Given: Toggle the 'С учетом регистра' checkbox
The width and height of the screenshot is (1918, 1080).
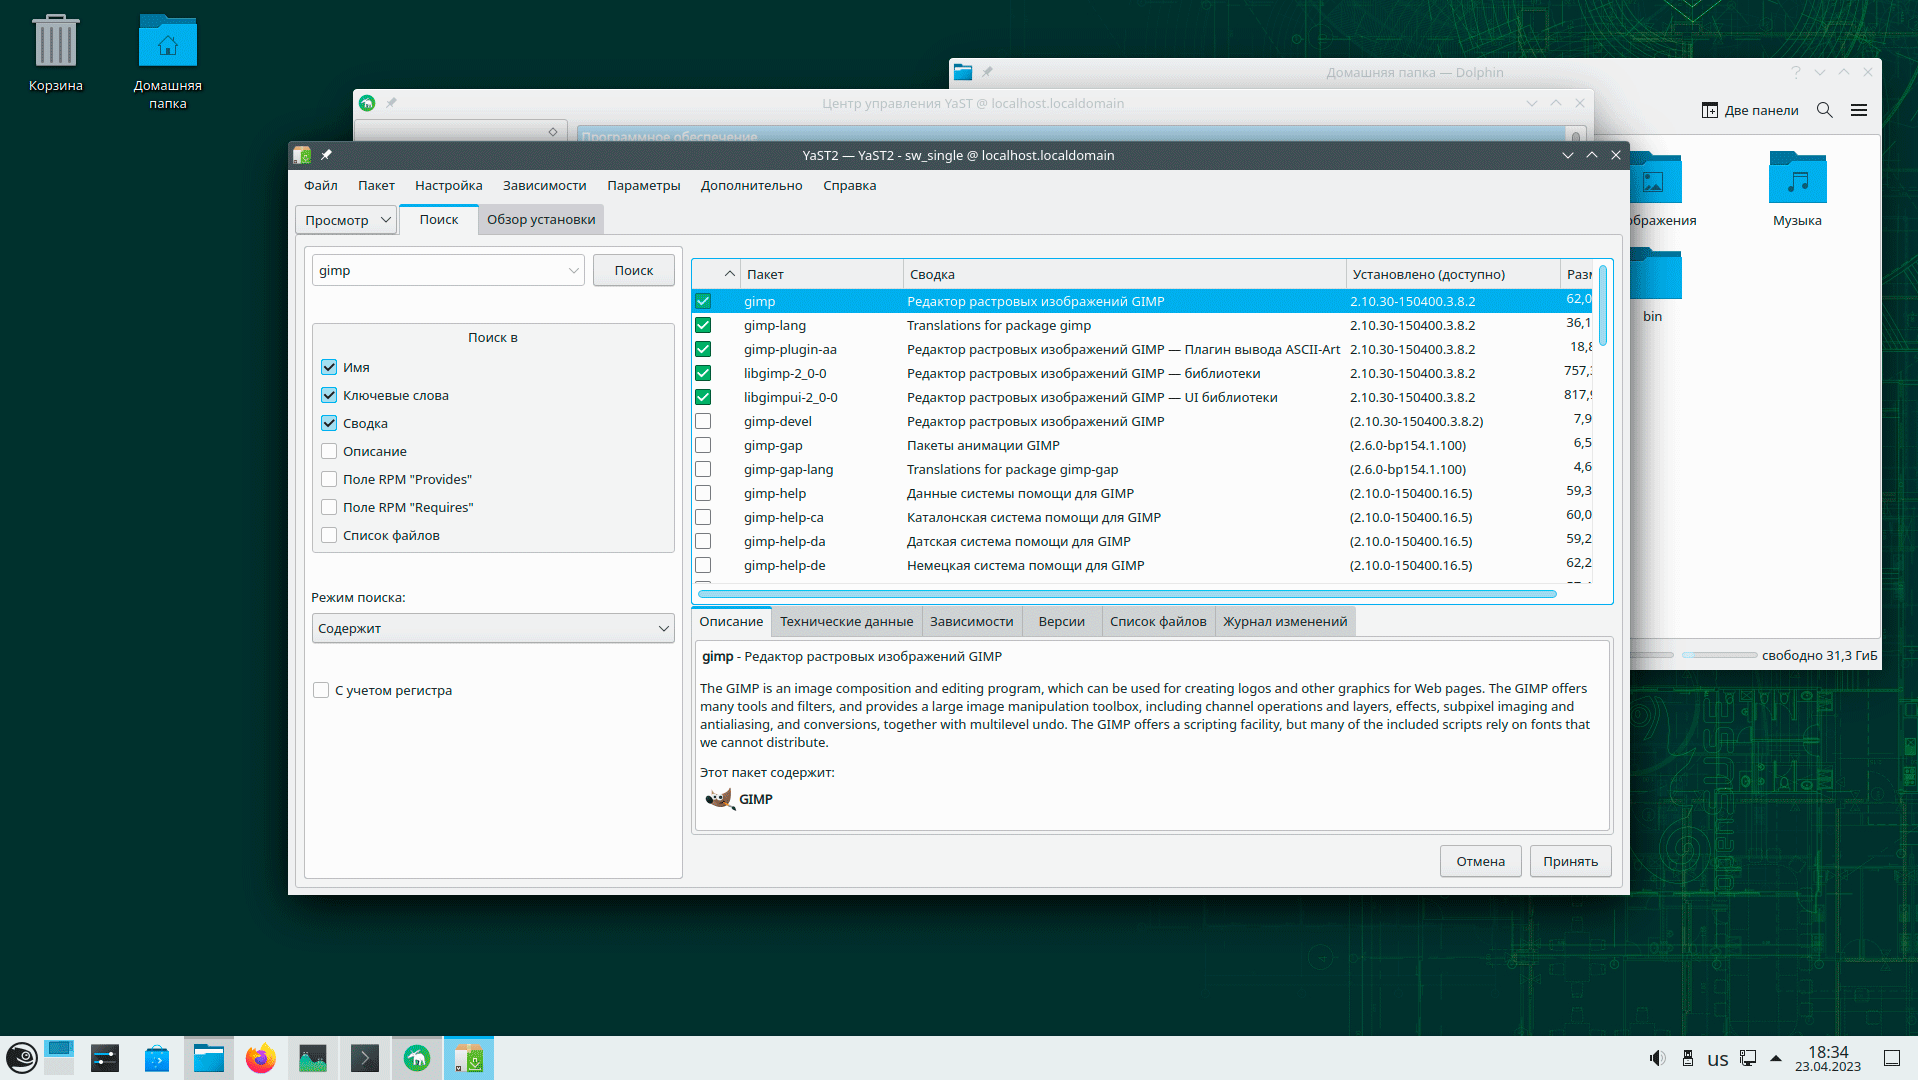Looking at the screenshot, I should click(321, 690).
